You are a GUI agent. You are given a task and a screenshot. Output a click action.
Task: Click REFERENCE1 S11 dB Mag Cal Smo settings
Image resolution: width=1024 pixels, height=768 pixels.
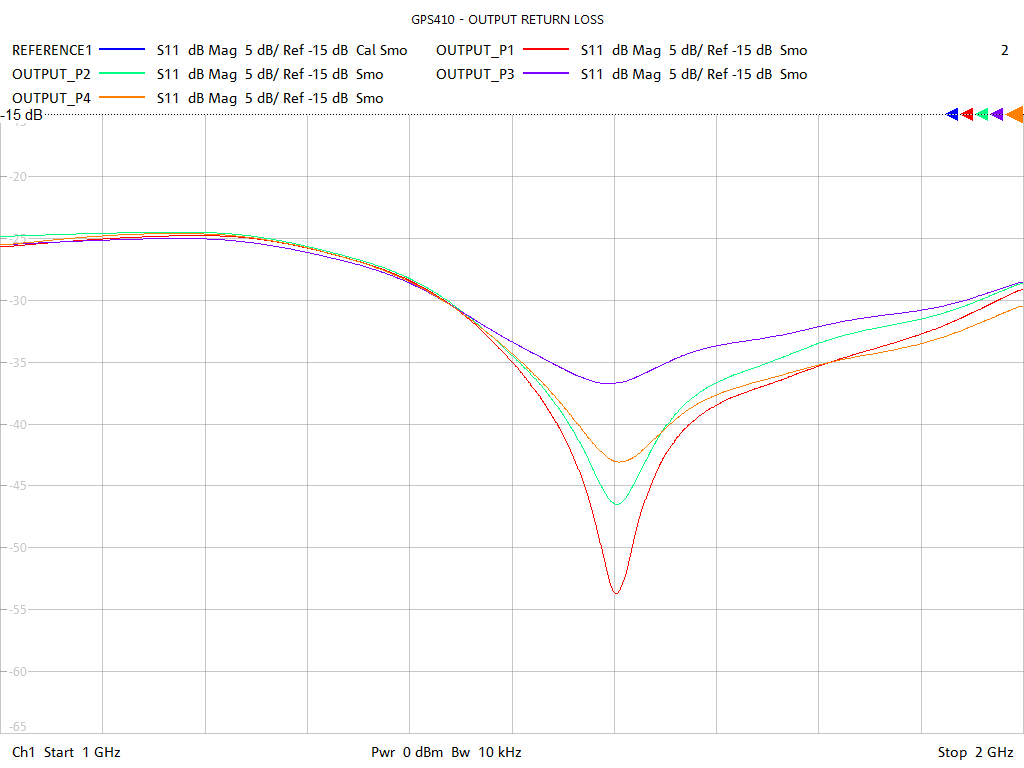[282, 50]
